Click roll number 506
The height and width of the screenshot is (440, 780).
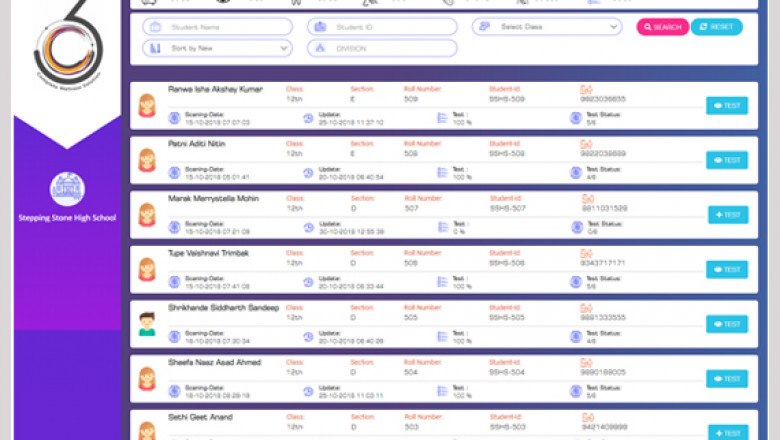(411, 263)
